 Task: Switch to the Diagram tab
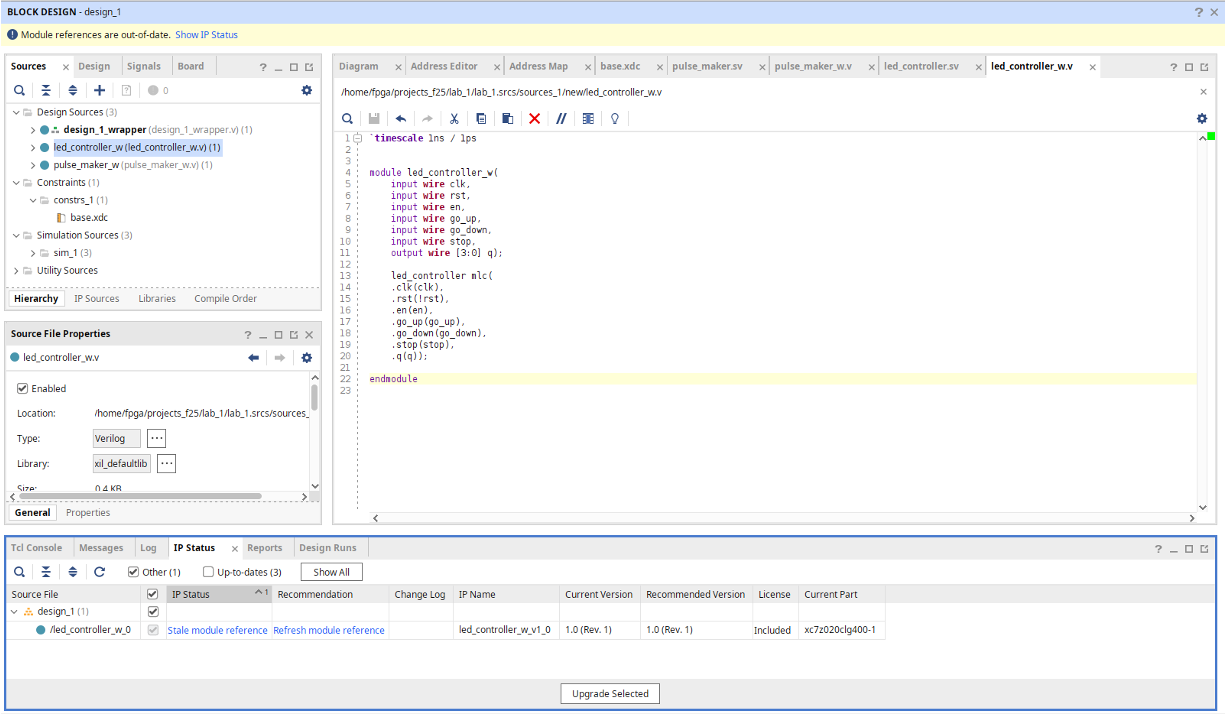click(358, 67)
